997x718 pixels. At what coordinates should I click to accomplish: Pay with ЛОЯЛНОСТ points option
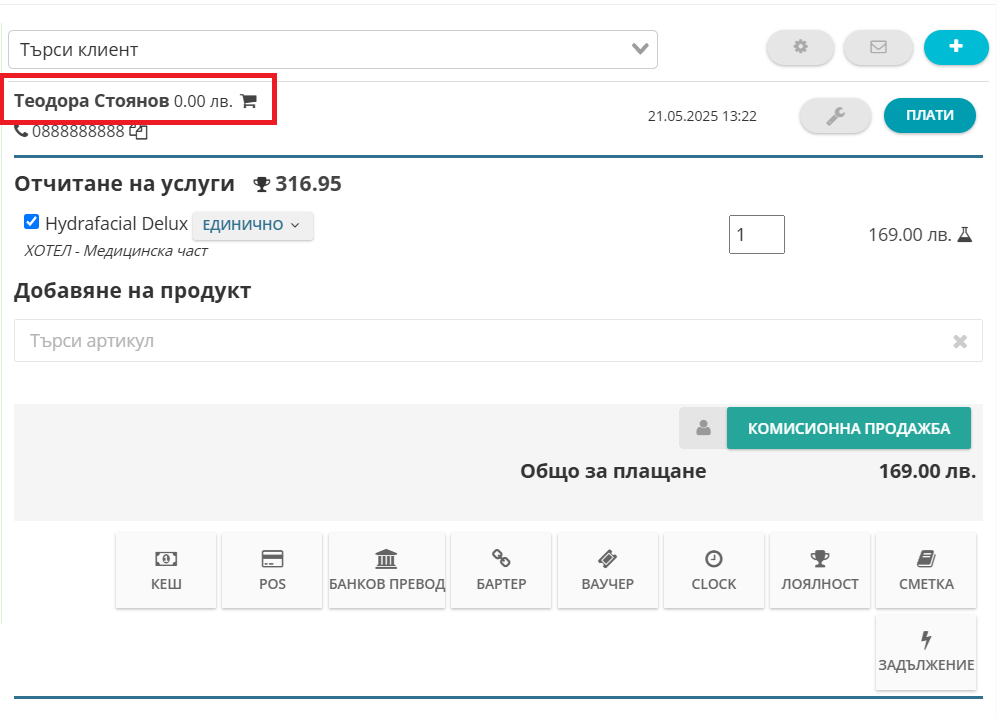click(x=820, y=570)
